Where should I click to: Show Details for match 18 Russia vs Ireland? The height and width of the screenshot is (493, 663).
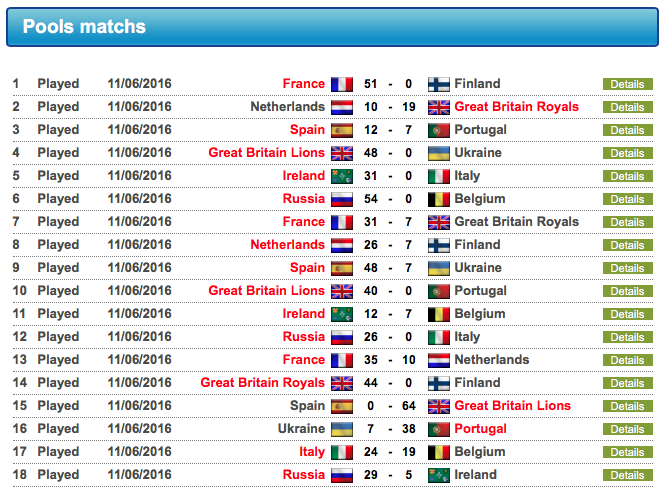pos(627,475)
